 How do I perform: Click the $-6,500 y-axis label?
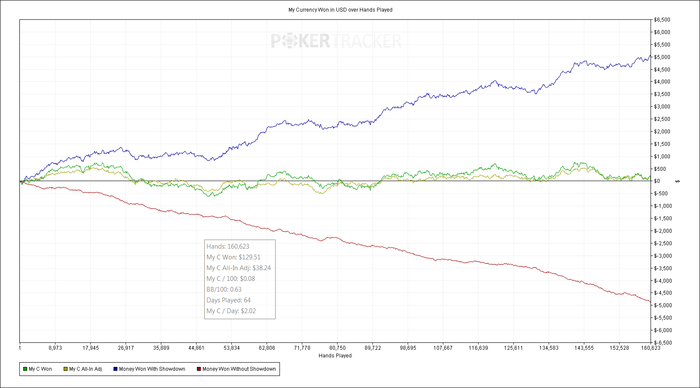[663, 343]
